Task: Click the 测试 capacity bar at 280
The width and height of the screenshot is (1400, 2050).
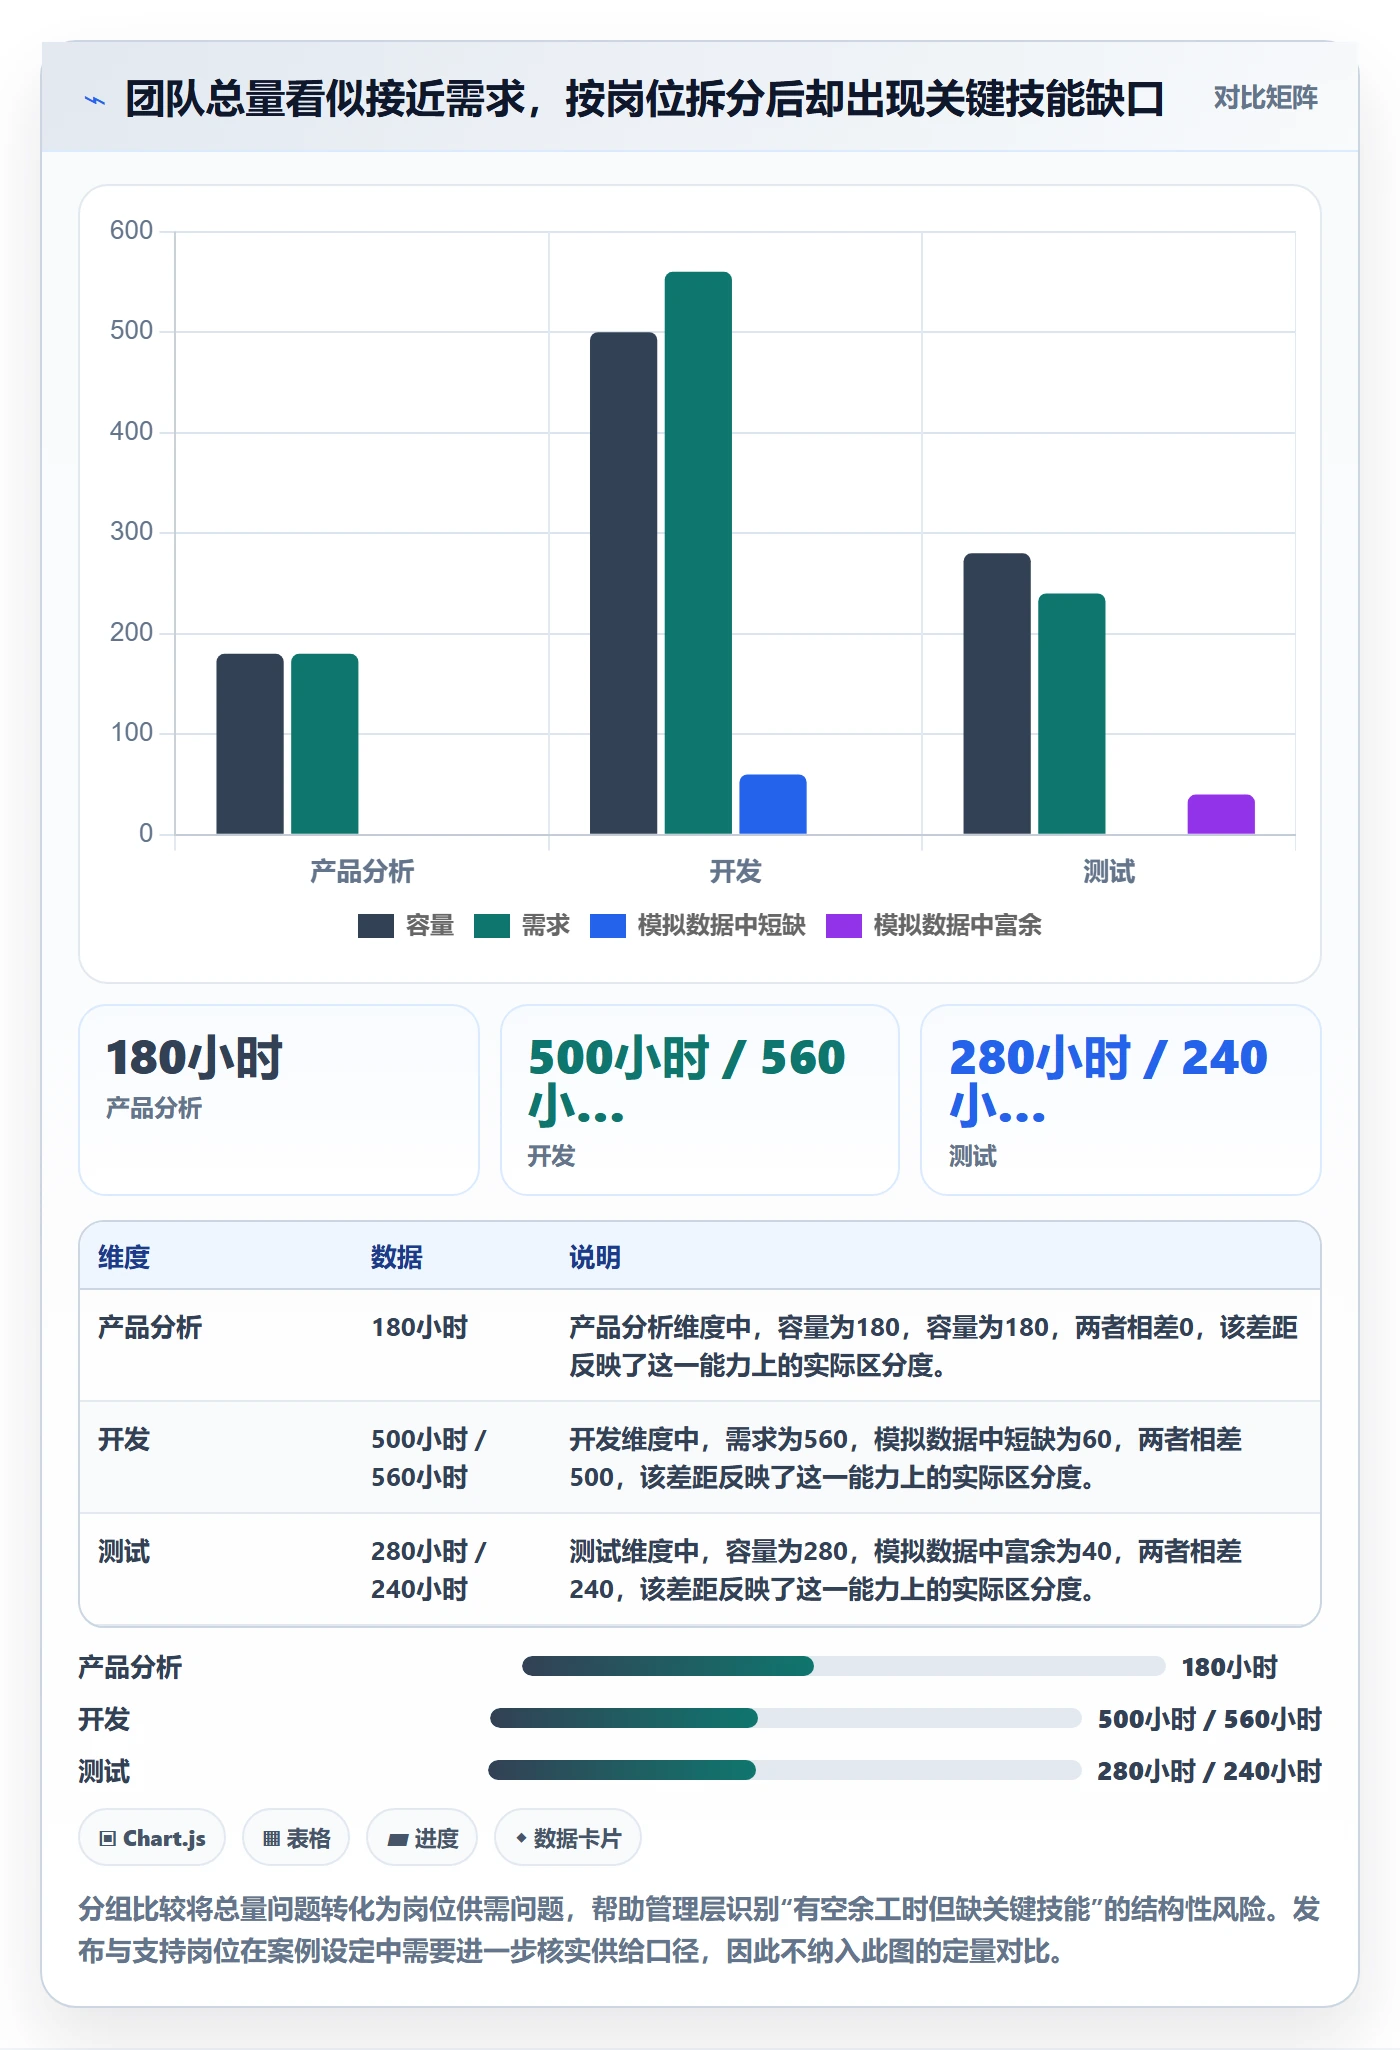Action: tap(997, 693)
